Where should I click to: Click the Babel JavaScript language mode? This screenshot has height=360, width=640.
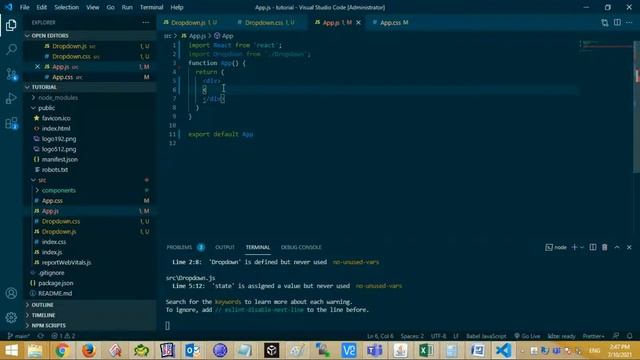[486, 336]
